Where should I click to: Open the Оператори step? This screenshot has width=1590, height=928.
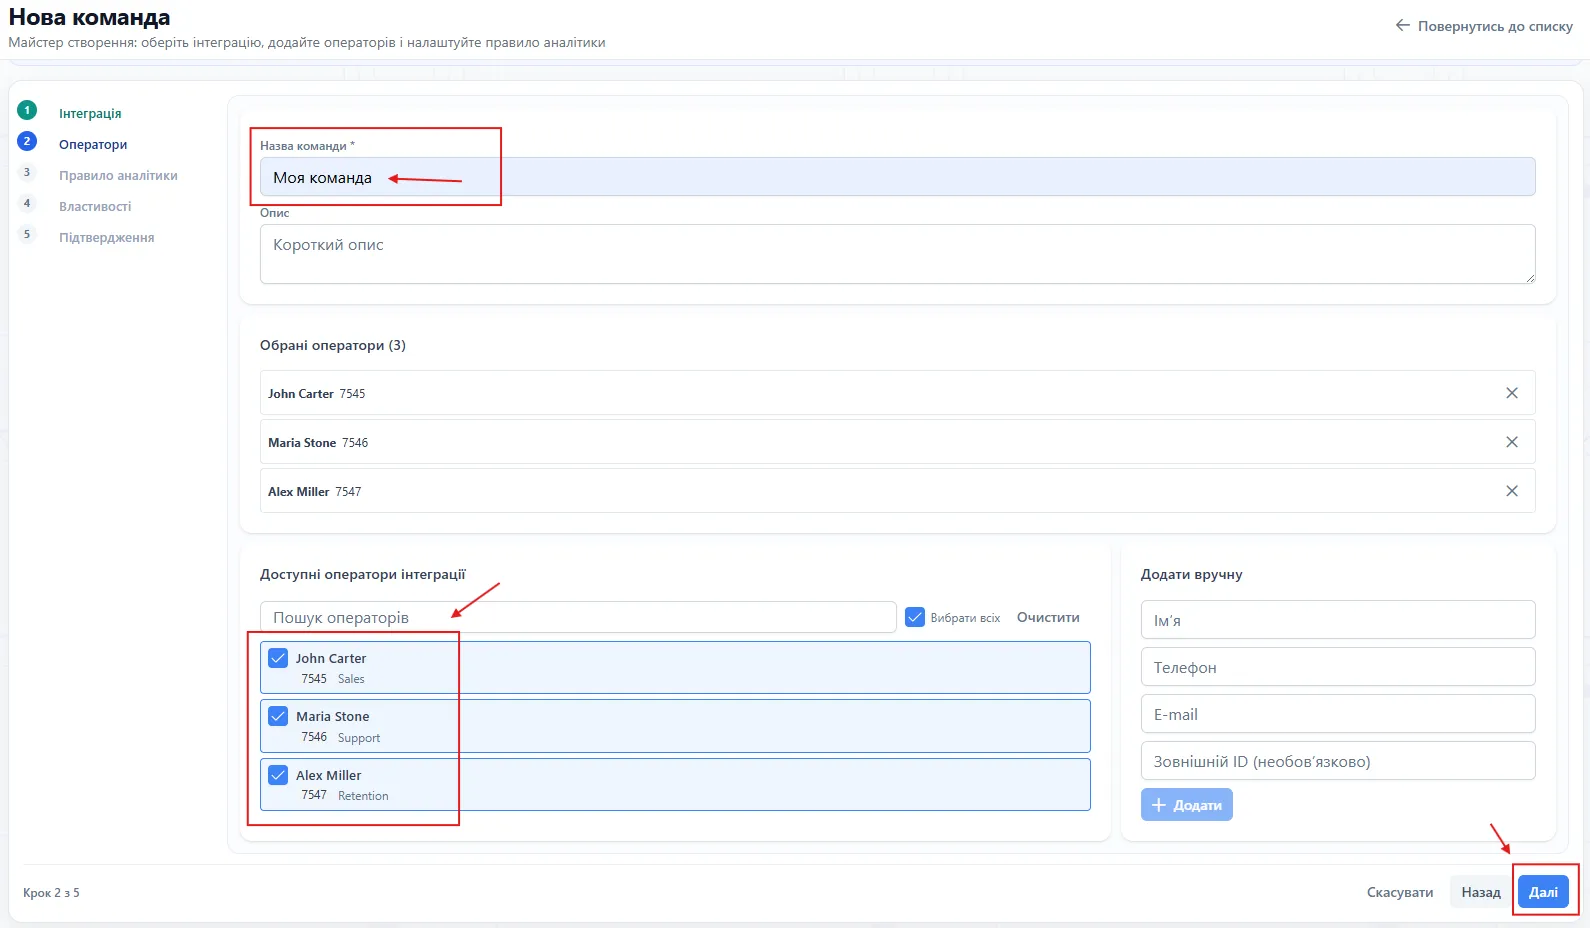point(93,144)
